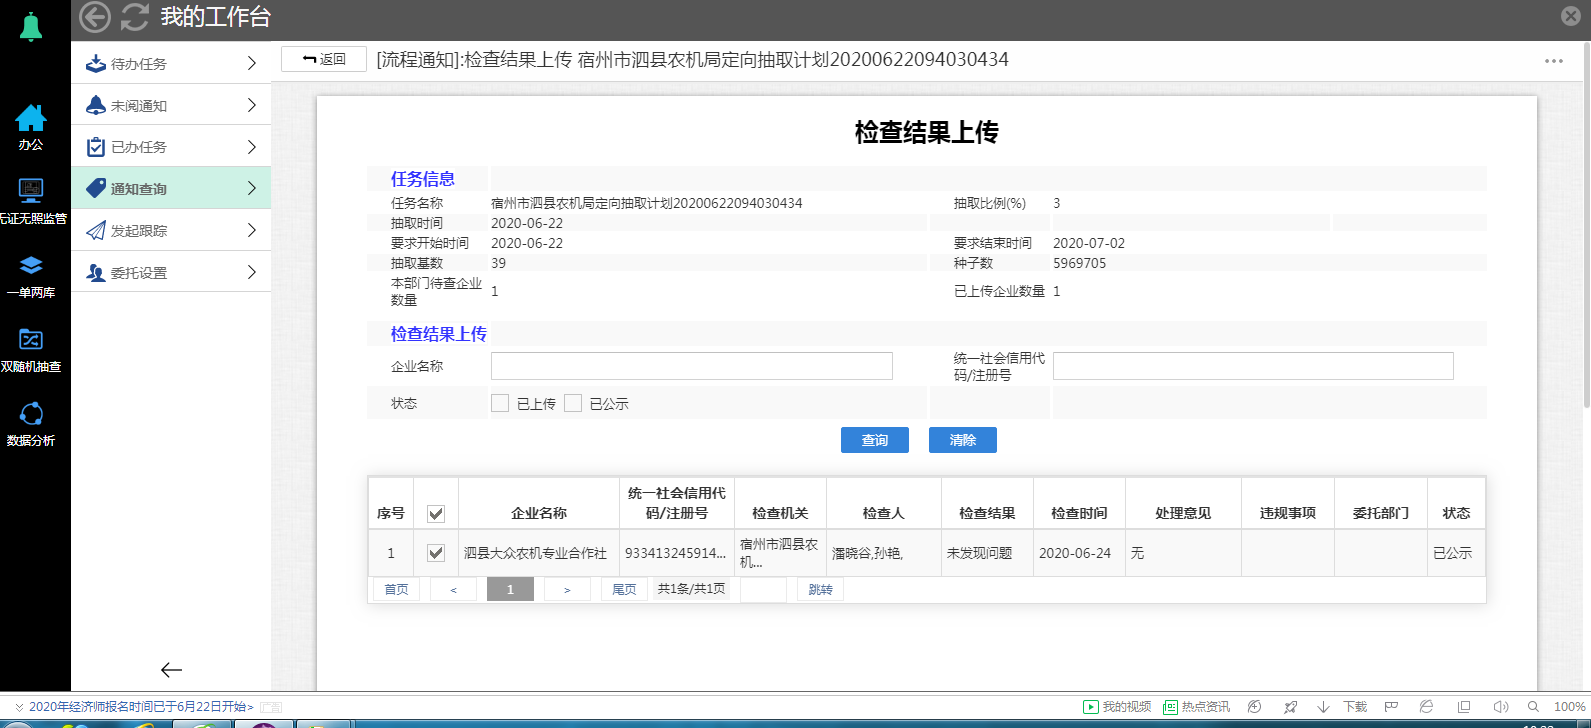Expand news ticker double-chevron icon
This screenshot has height=728, width=1591.
tap(19, 707)
